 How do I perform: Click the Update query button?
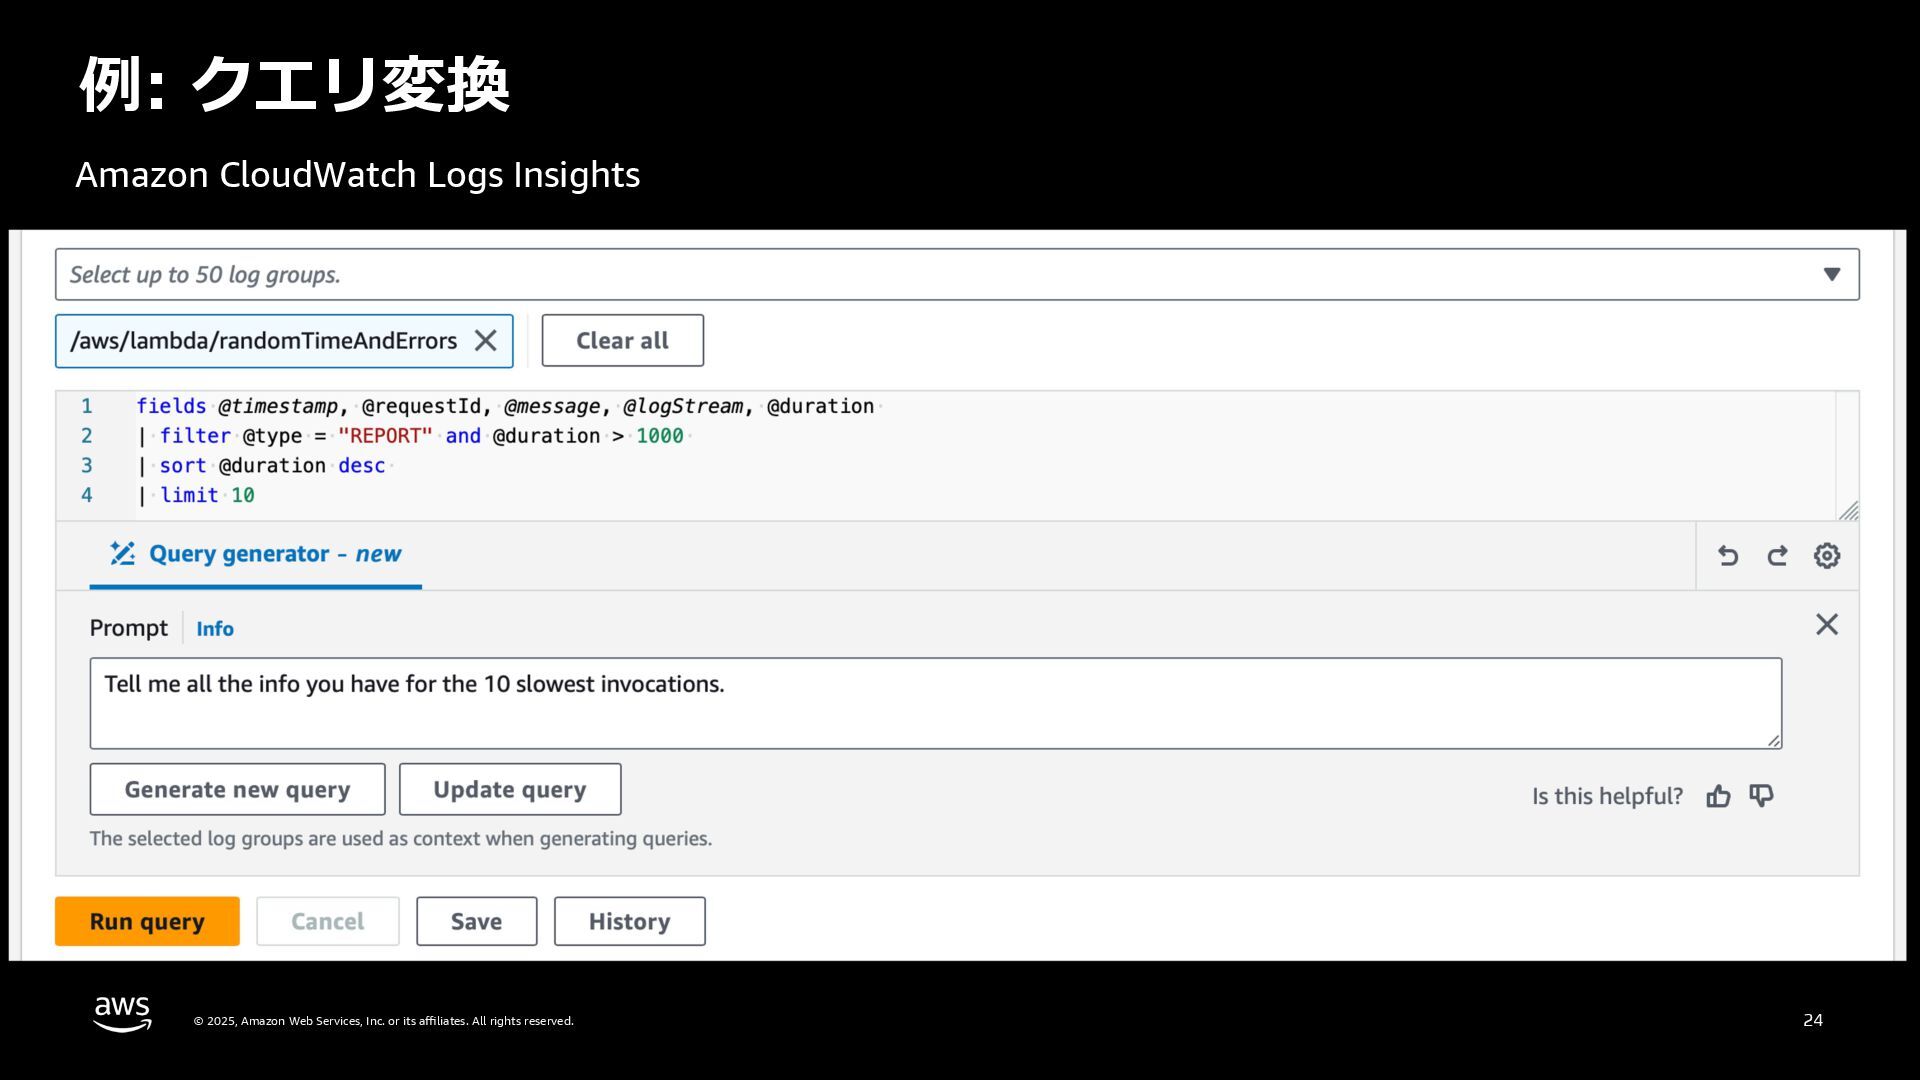pyautogui.click(x=510, y=790)
